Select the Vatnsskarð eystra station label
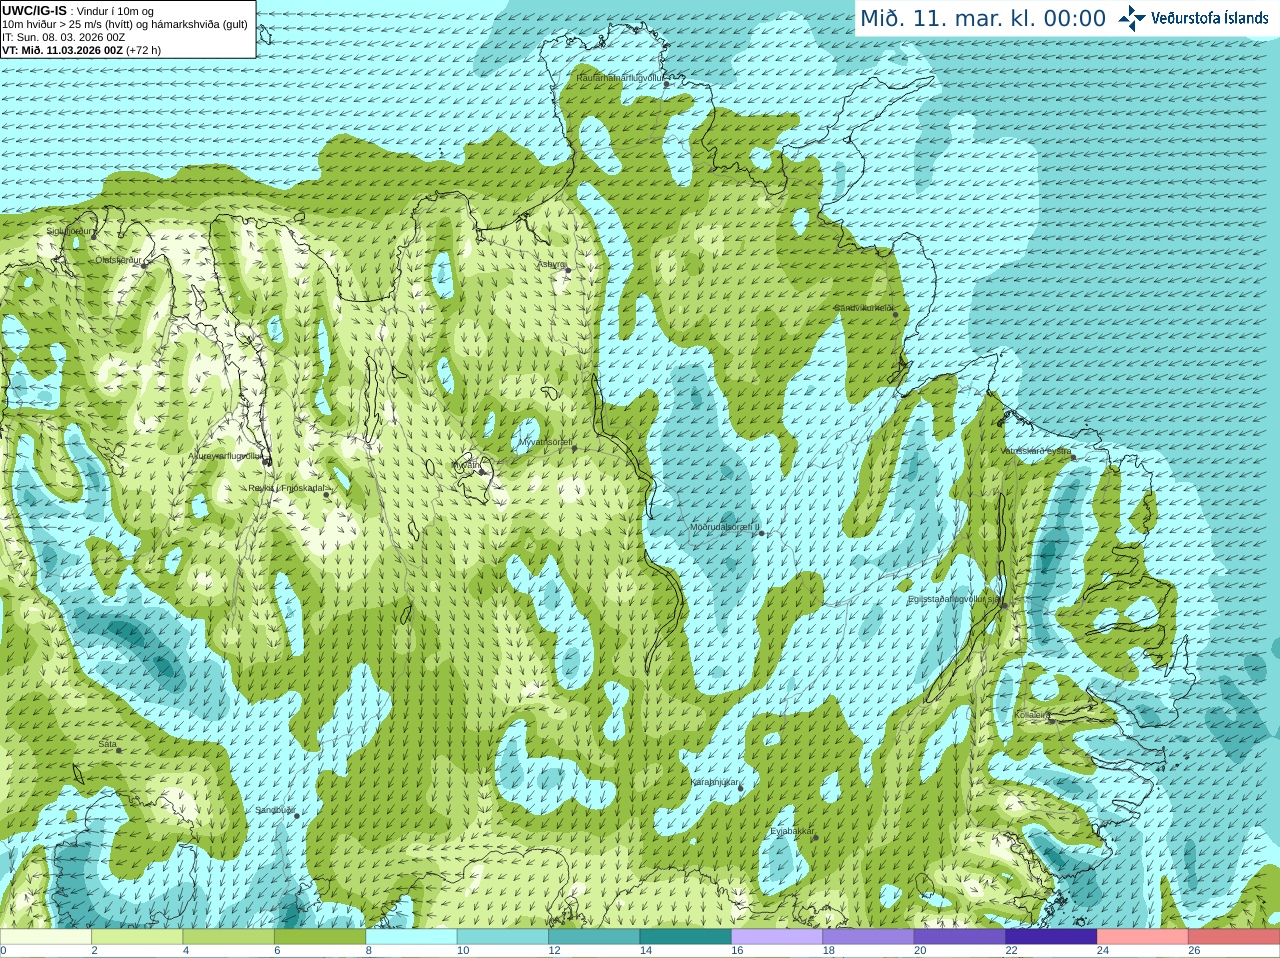The width and height of the screenshot is (1280, 958). pyautogui.click(x=1036, y=451)
